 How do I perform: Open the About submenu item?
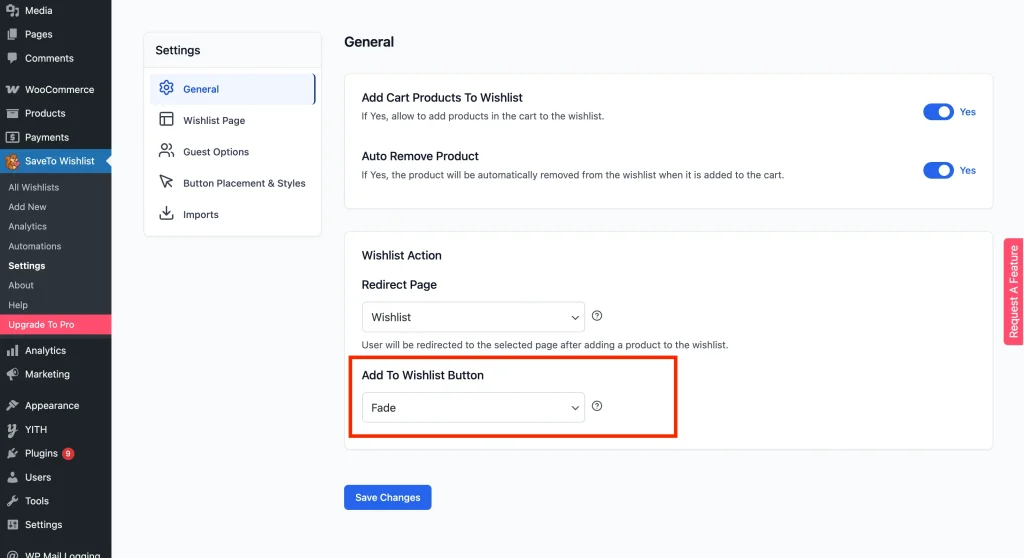click(x=21, y=286)
